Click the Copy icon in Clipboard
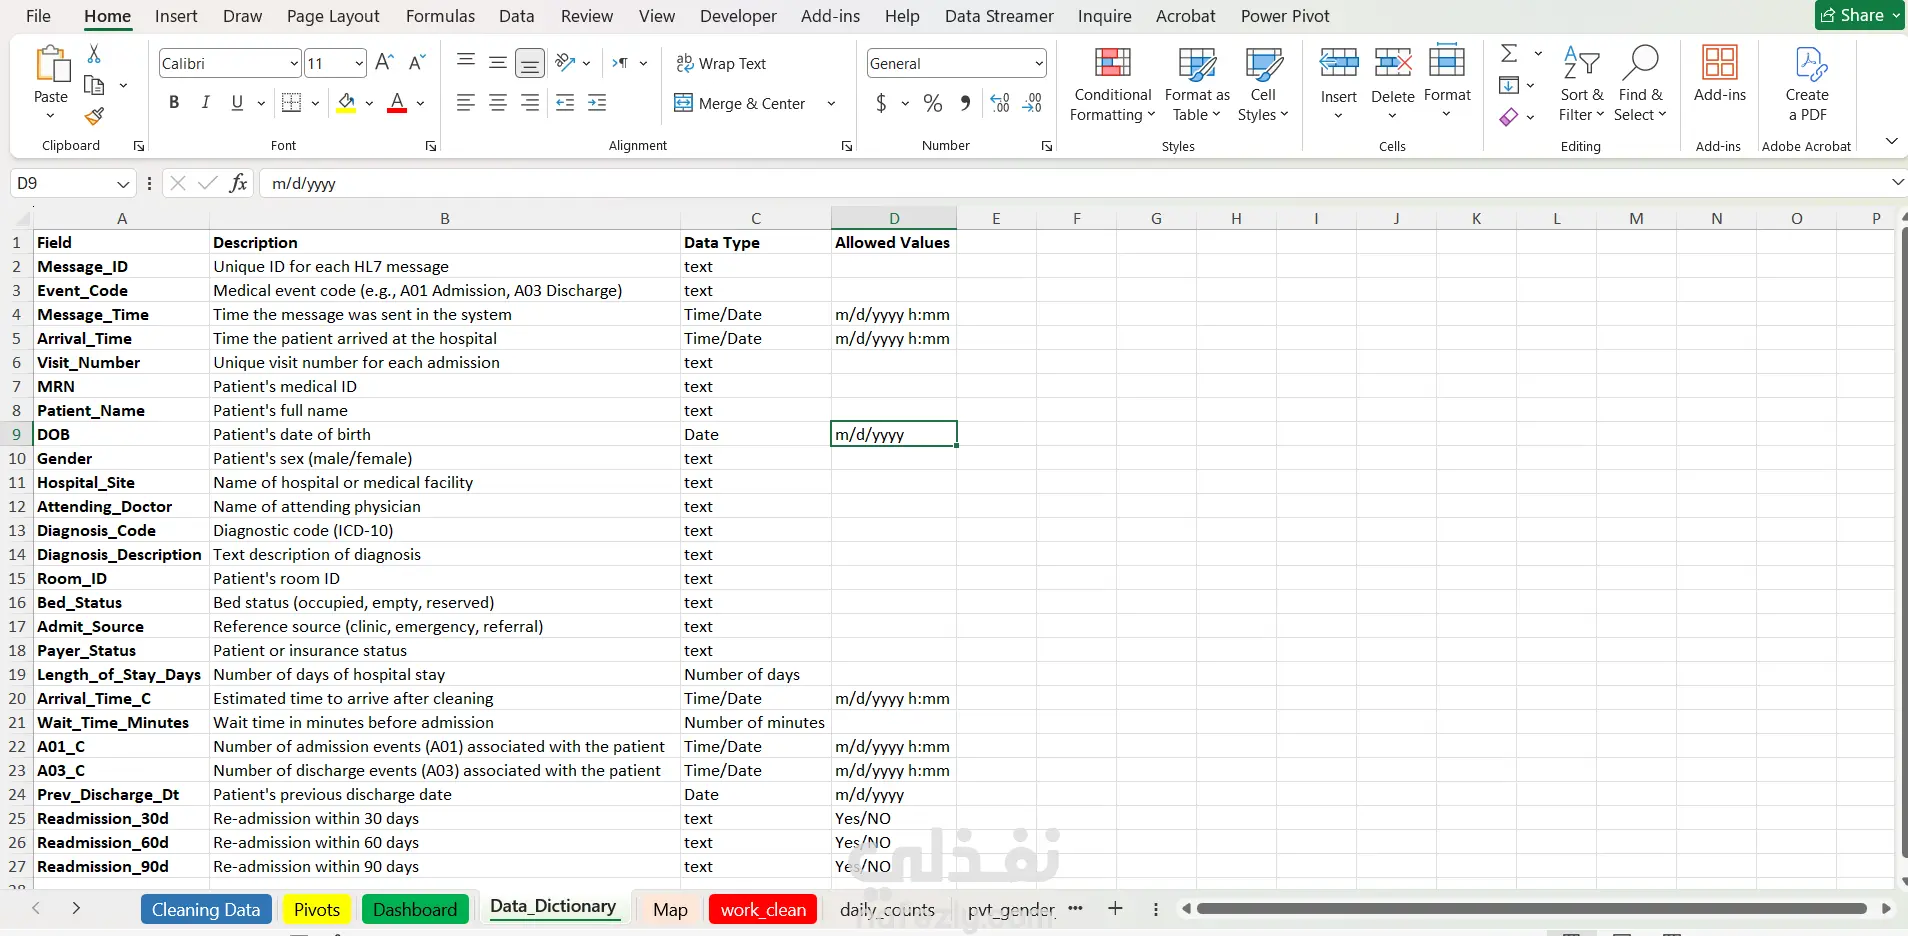The image size is (1908, 936). coord(94,85)
